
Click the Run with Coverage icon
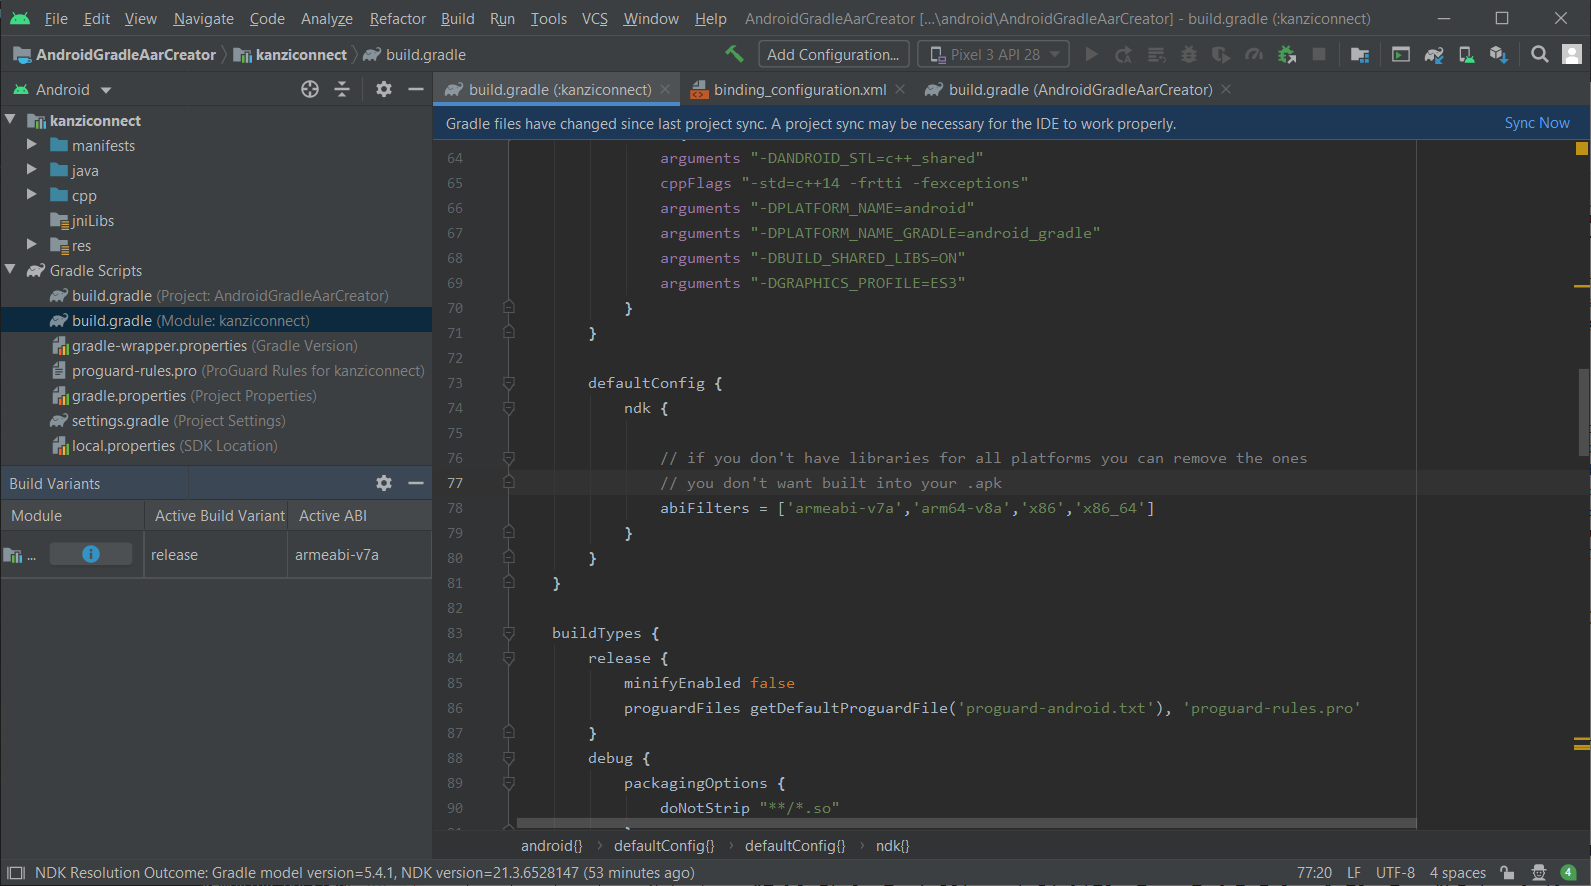tap(1221, 54)
